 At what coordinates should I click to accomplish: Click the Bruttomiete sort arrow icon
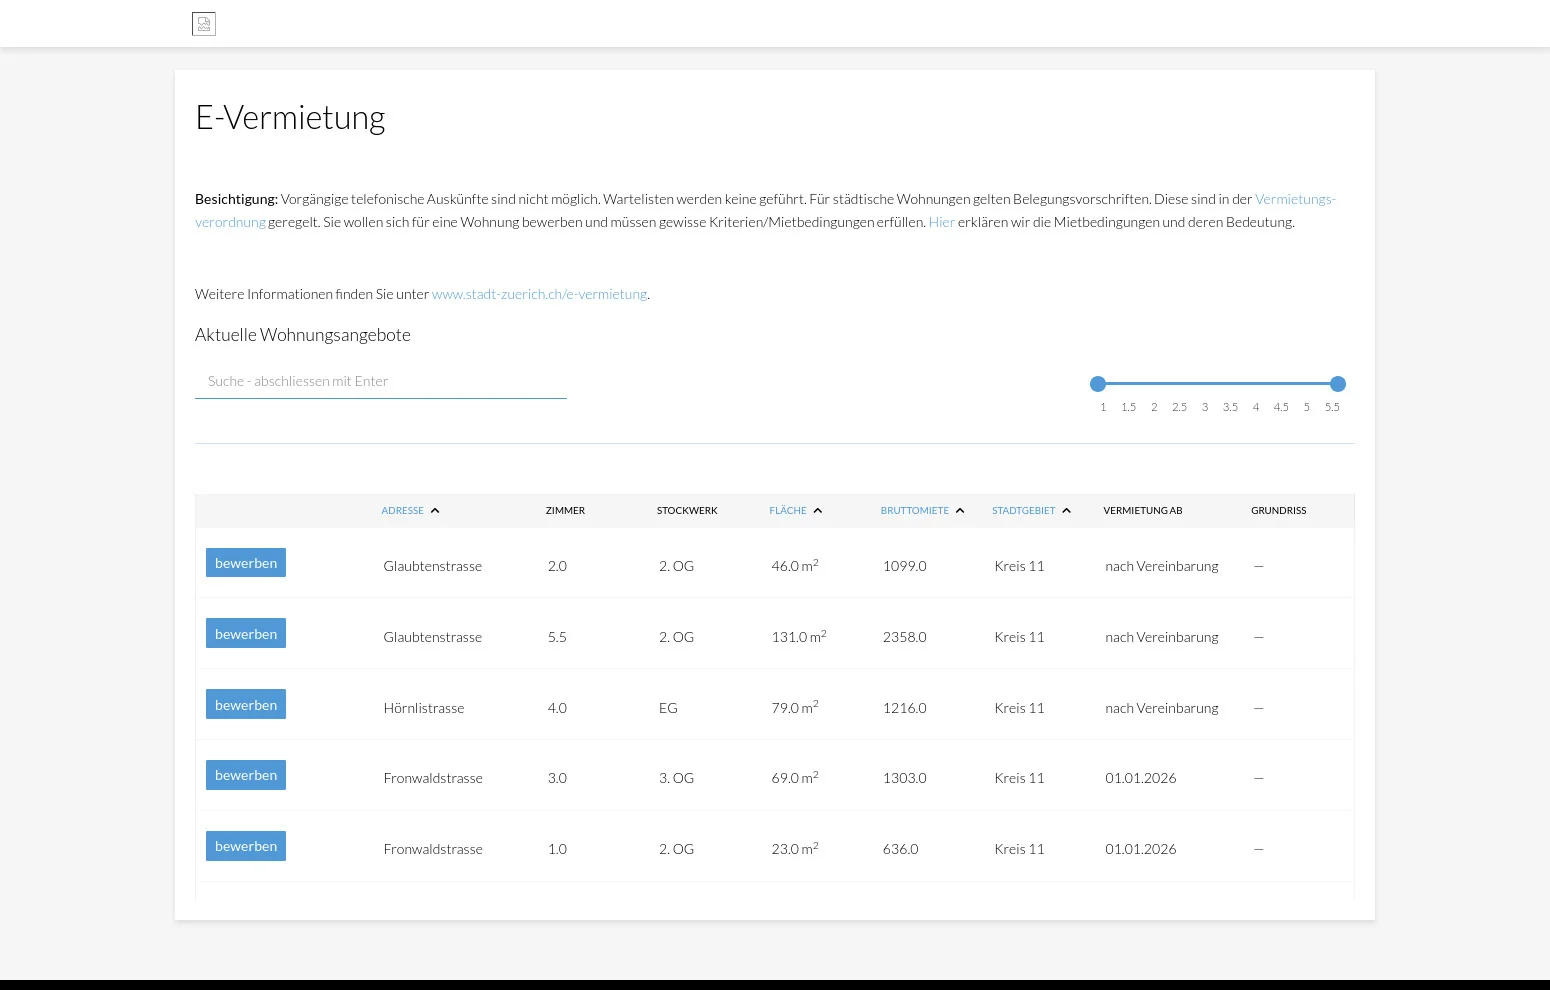960,511
